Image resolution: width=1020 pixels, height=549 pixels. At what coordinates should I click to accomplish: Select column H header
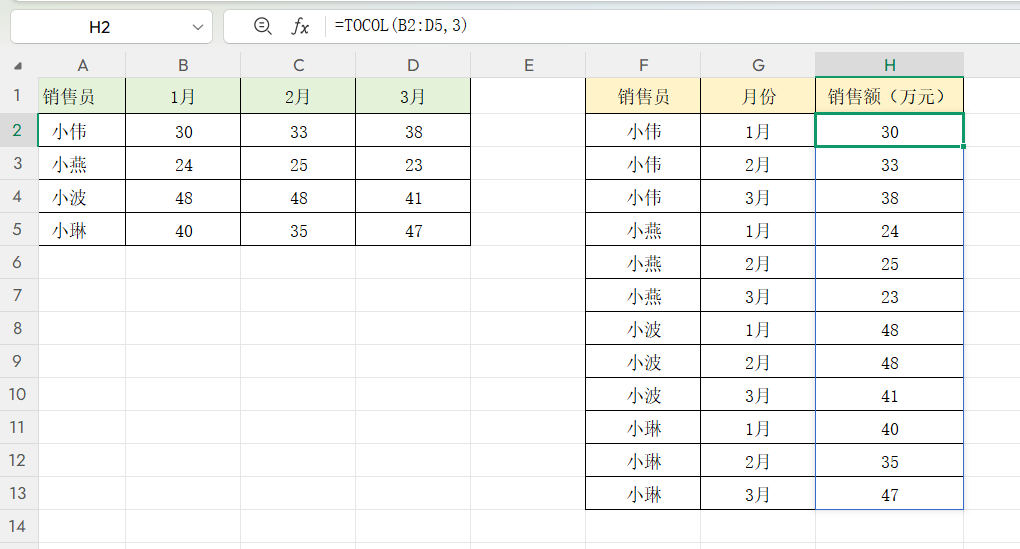click(x=889, y=66)
